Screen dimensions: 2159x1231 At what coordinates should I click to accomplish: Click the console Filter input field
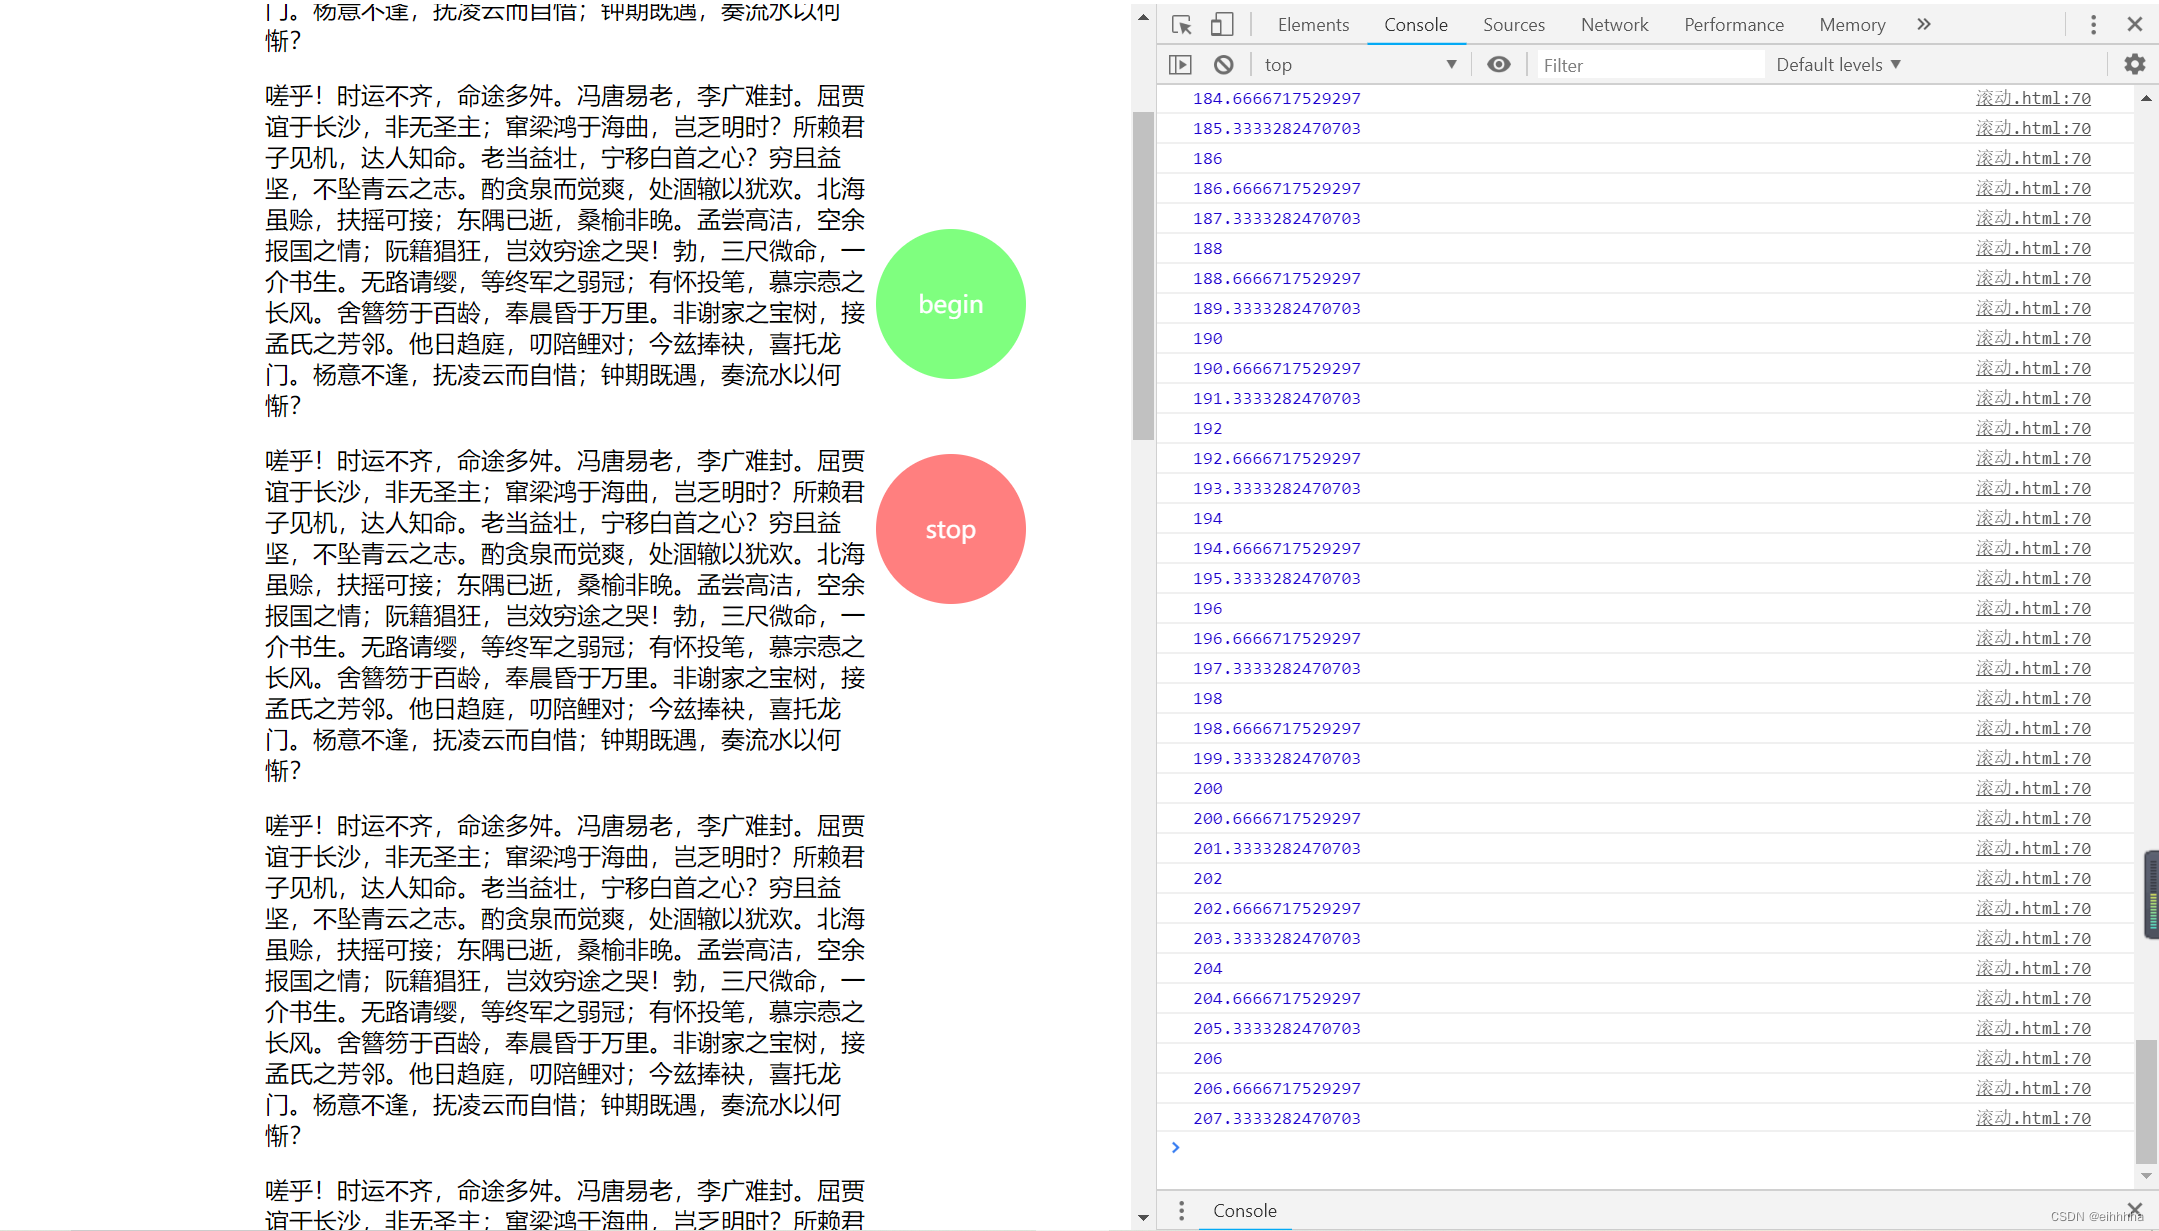(1650, 65)
